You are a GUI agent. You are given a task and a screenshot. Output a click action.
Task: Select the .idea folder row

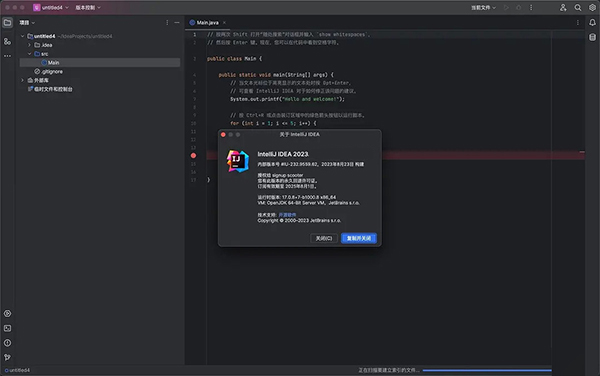click(100, 45)
